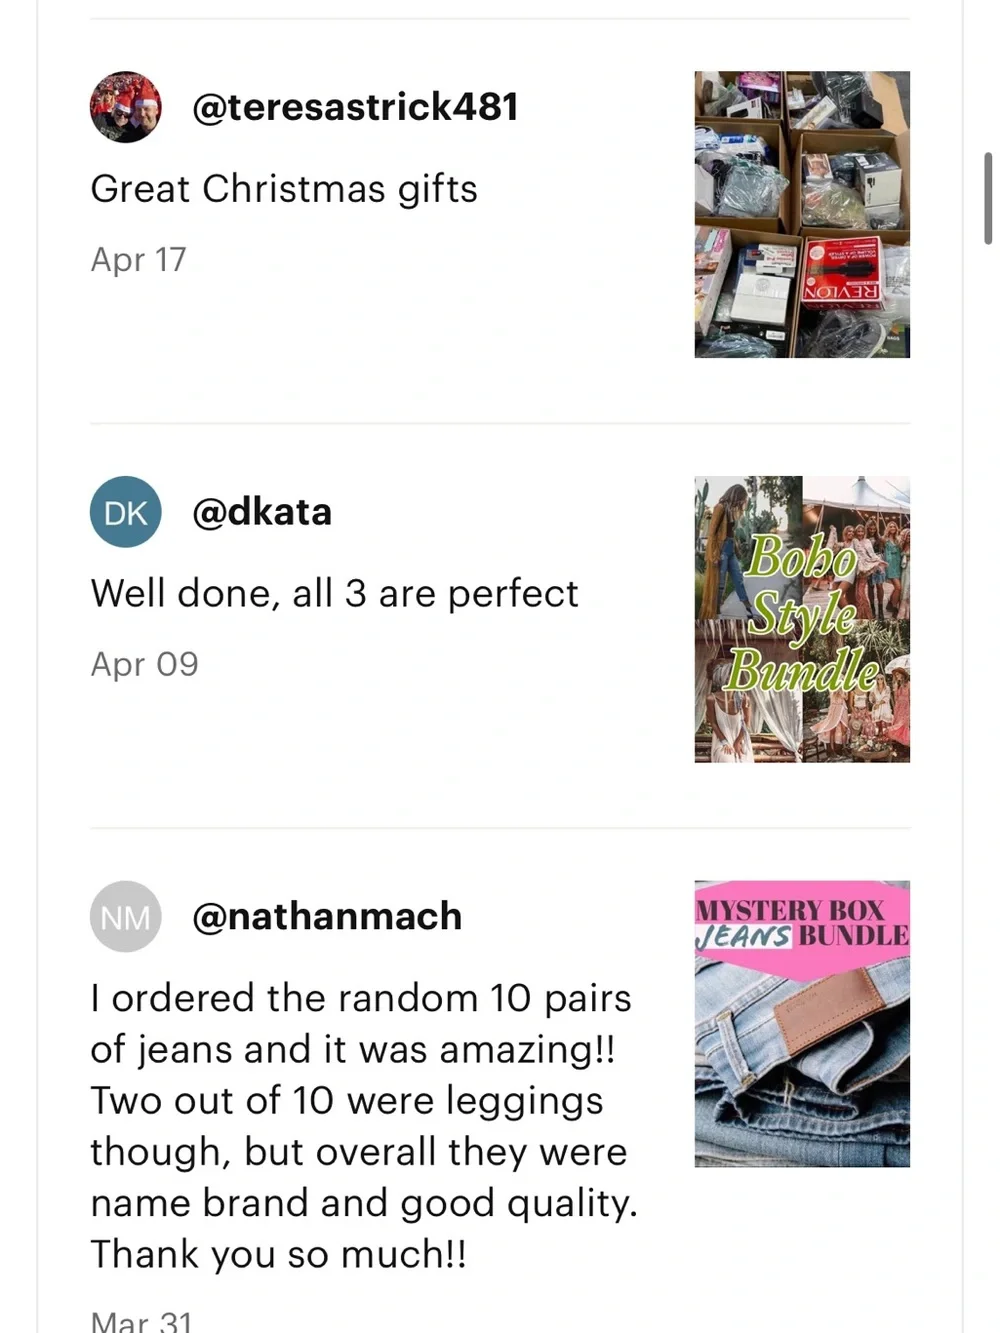Tap the NM initials avatar
The height and width of the screenshot is (1333, 1000).
click(125, 916)
